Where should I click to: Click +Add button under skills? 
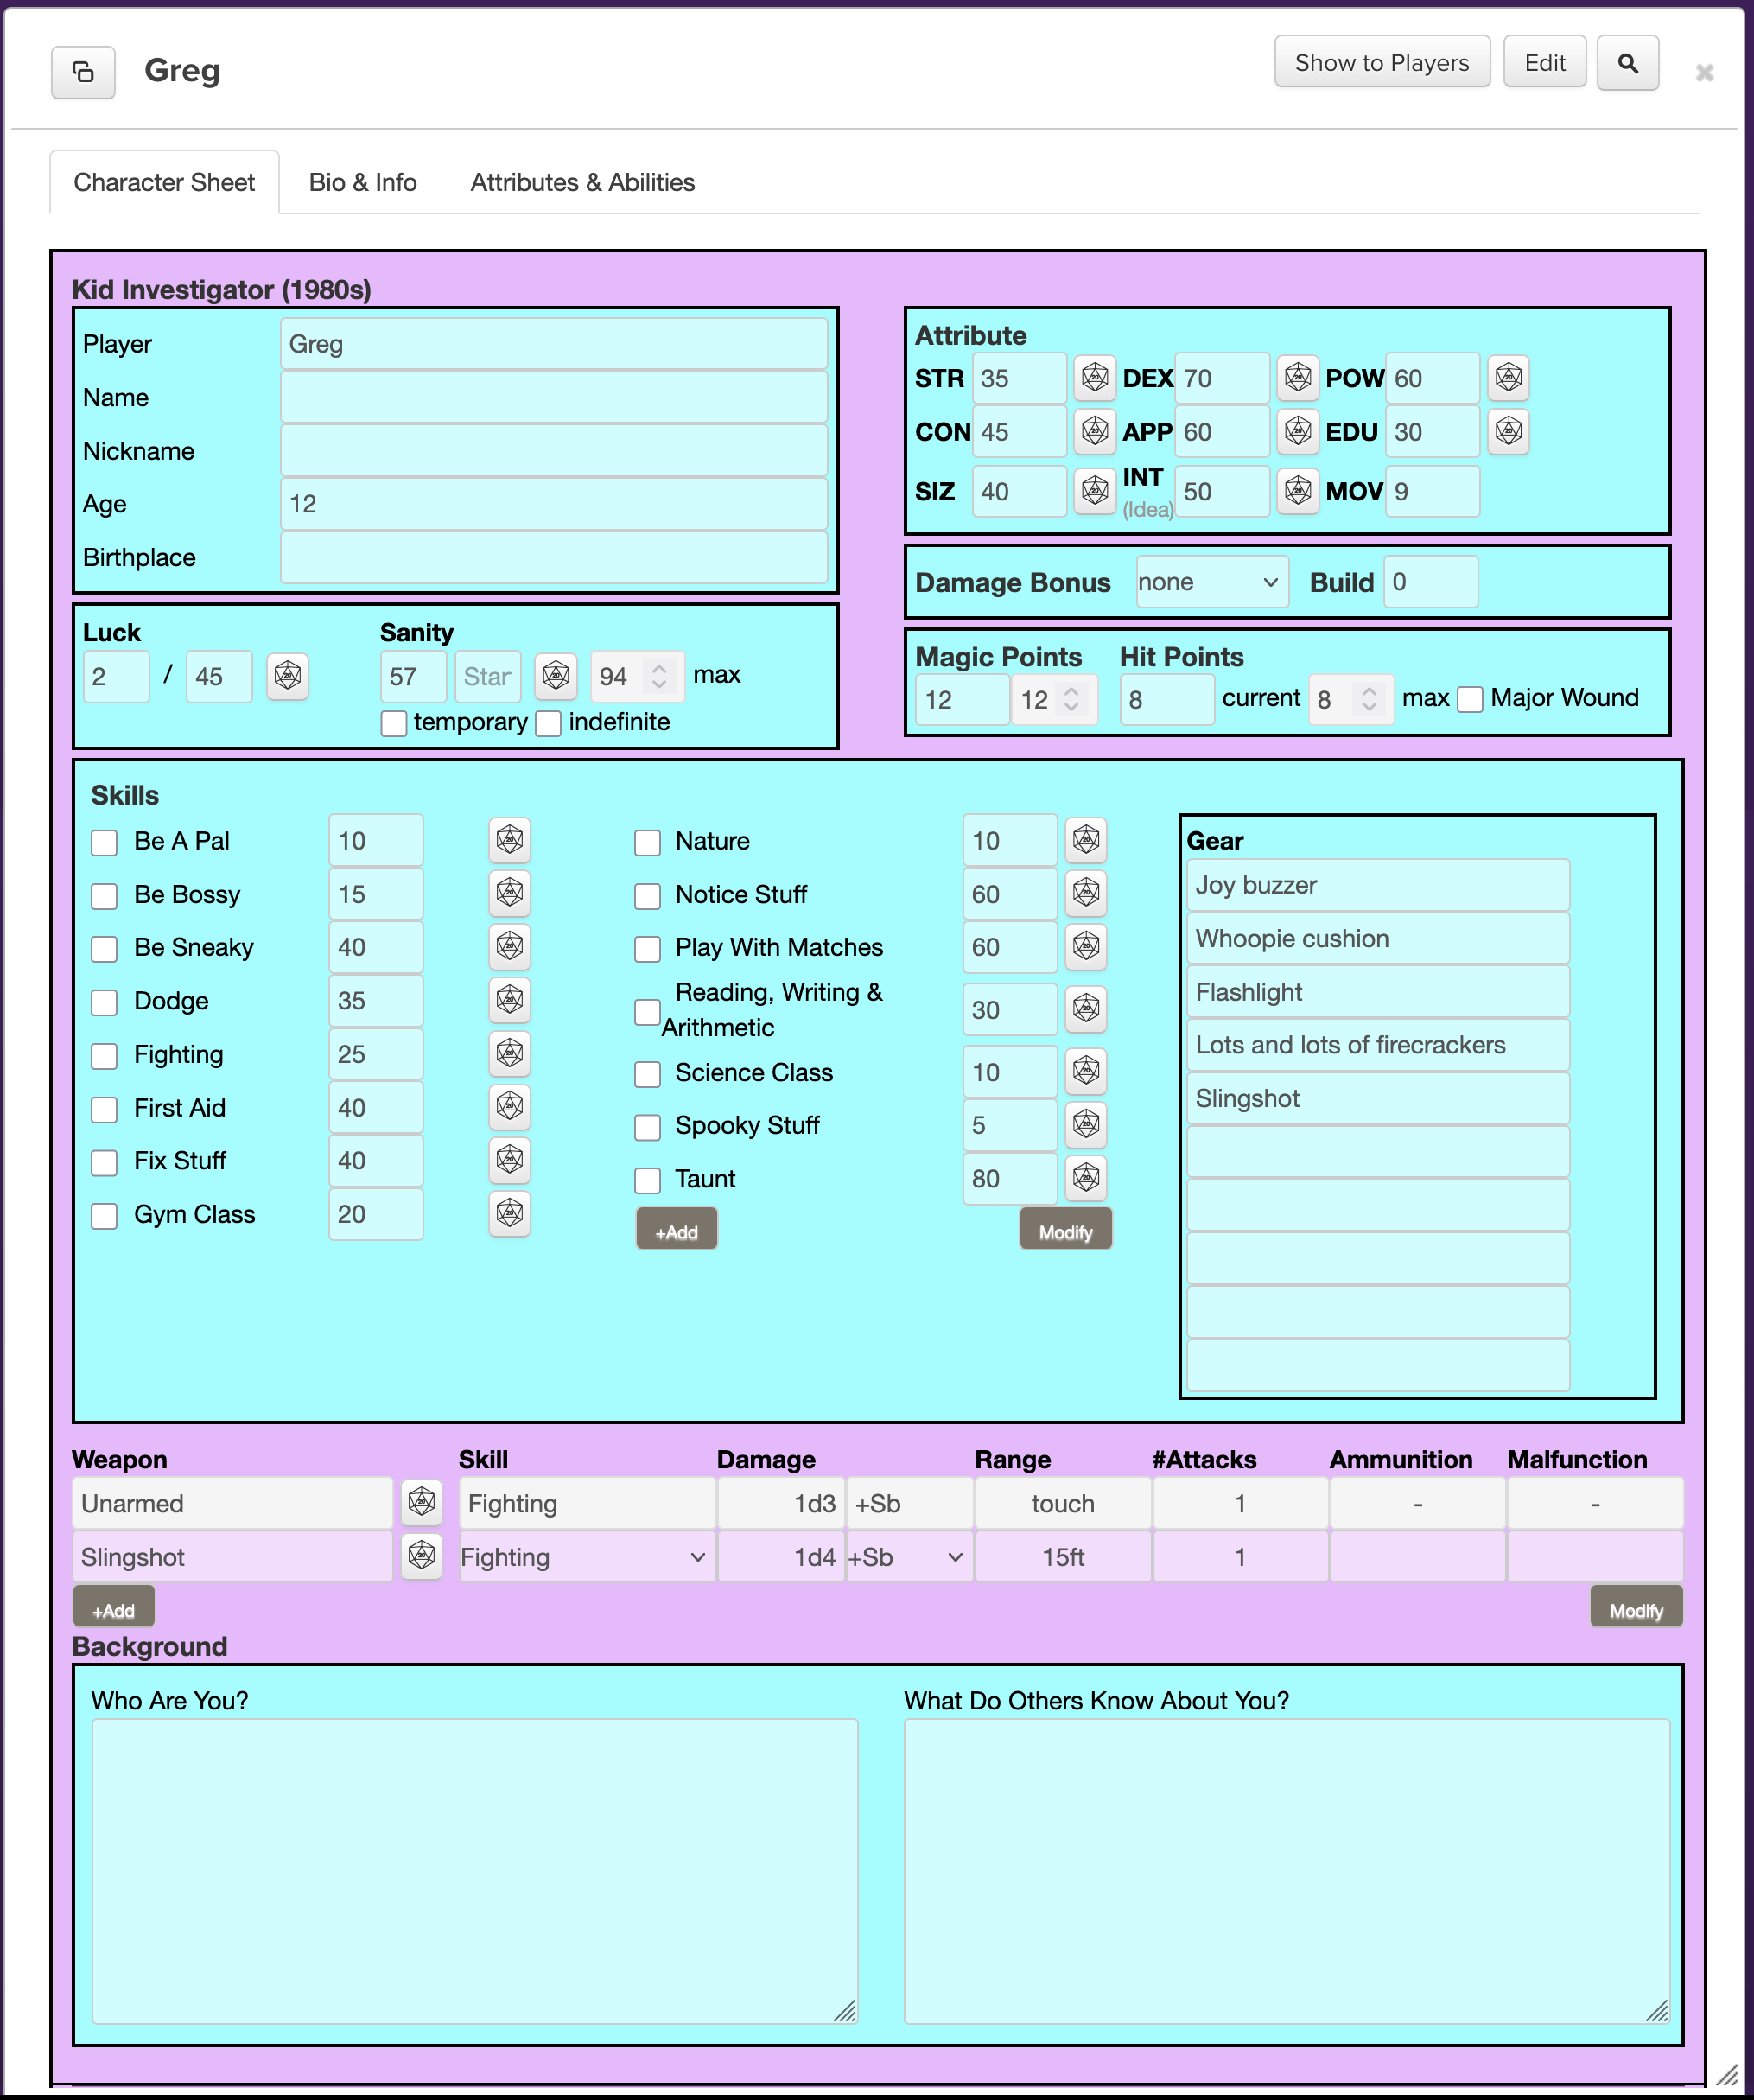[x=676, y=1231]
